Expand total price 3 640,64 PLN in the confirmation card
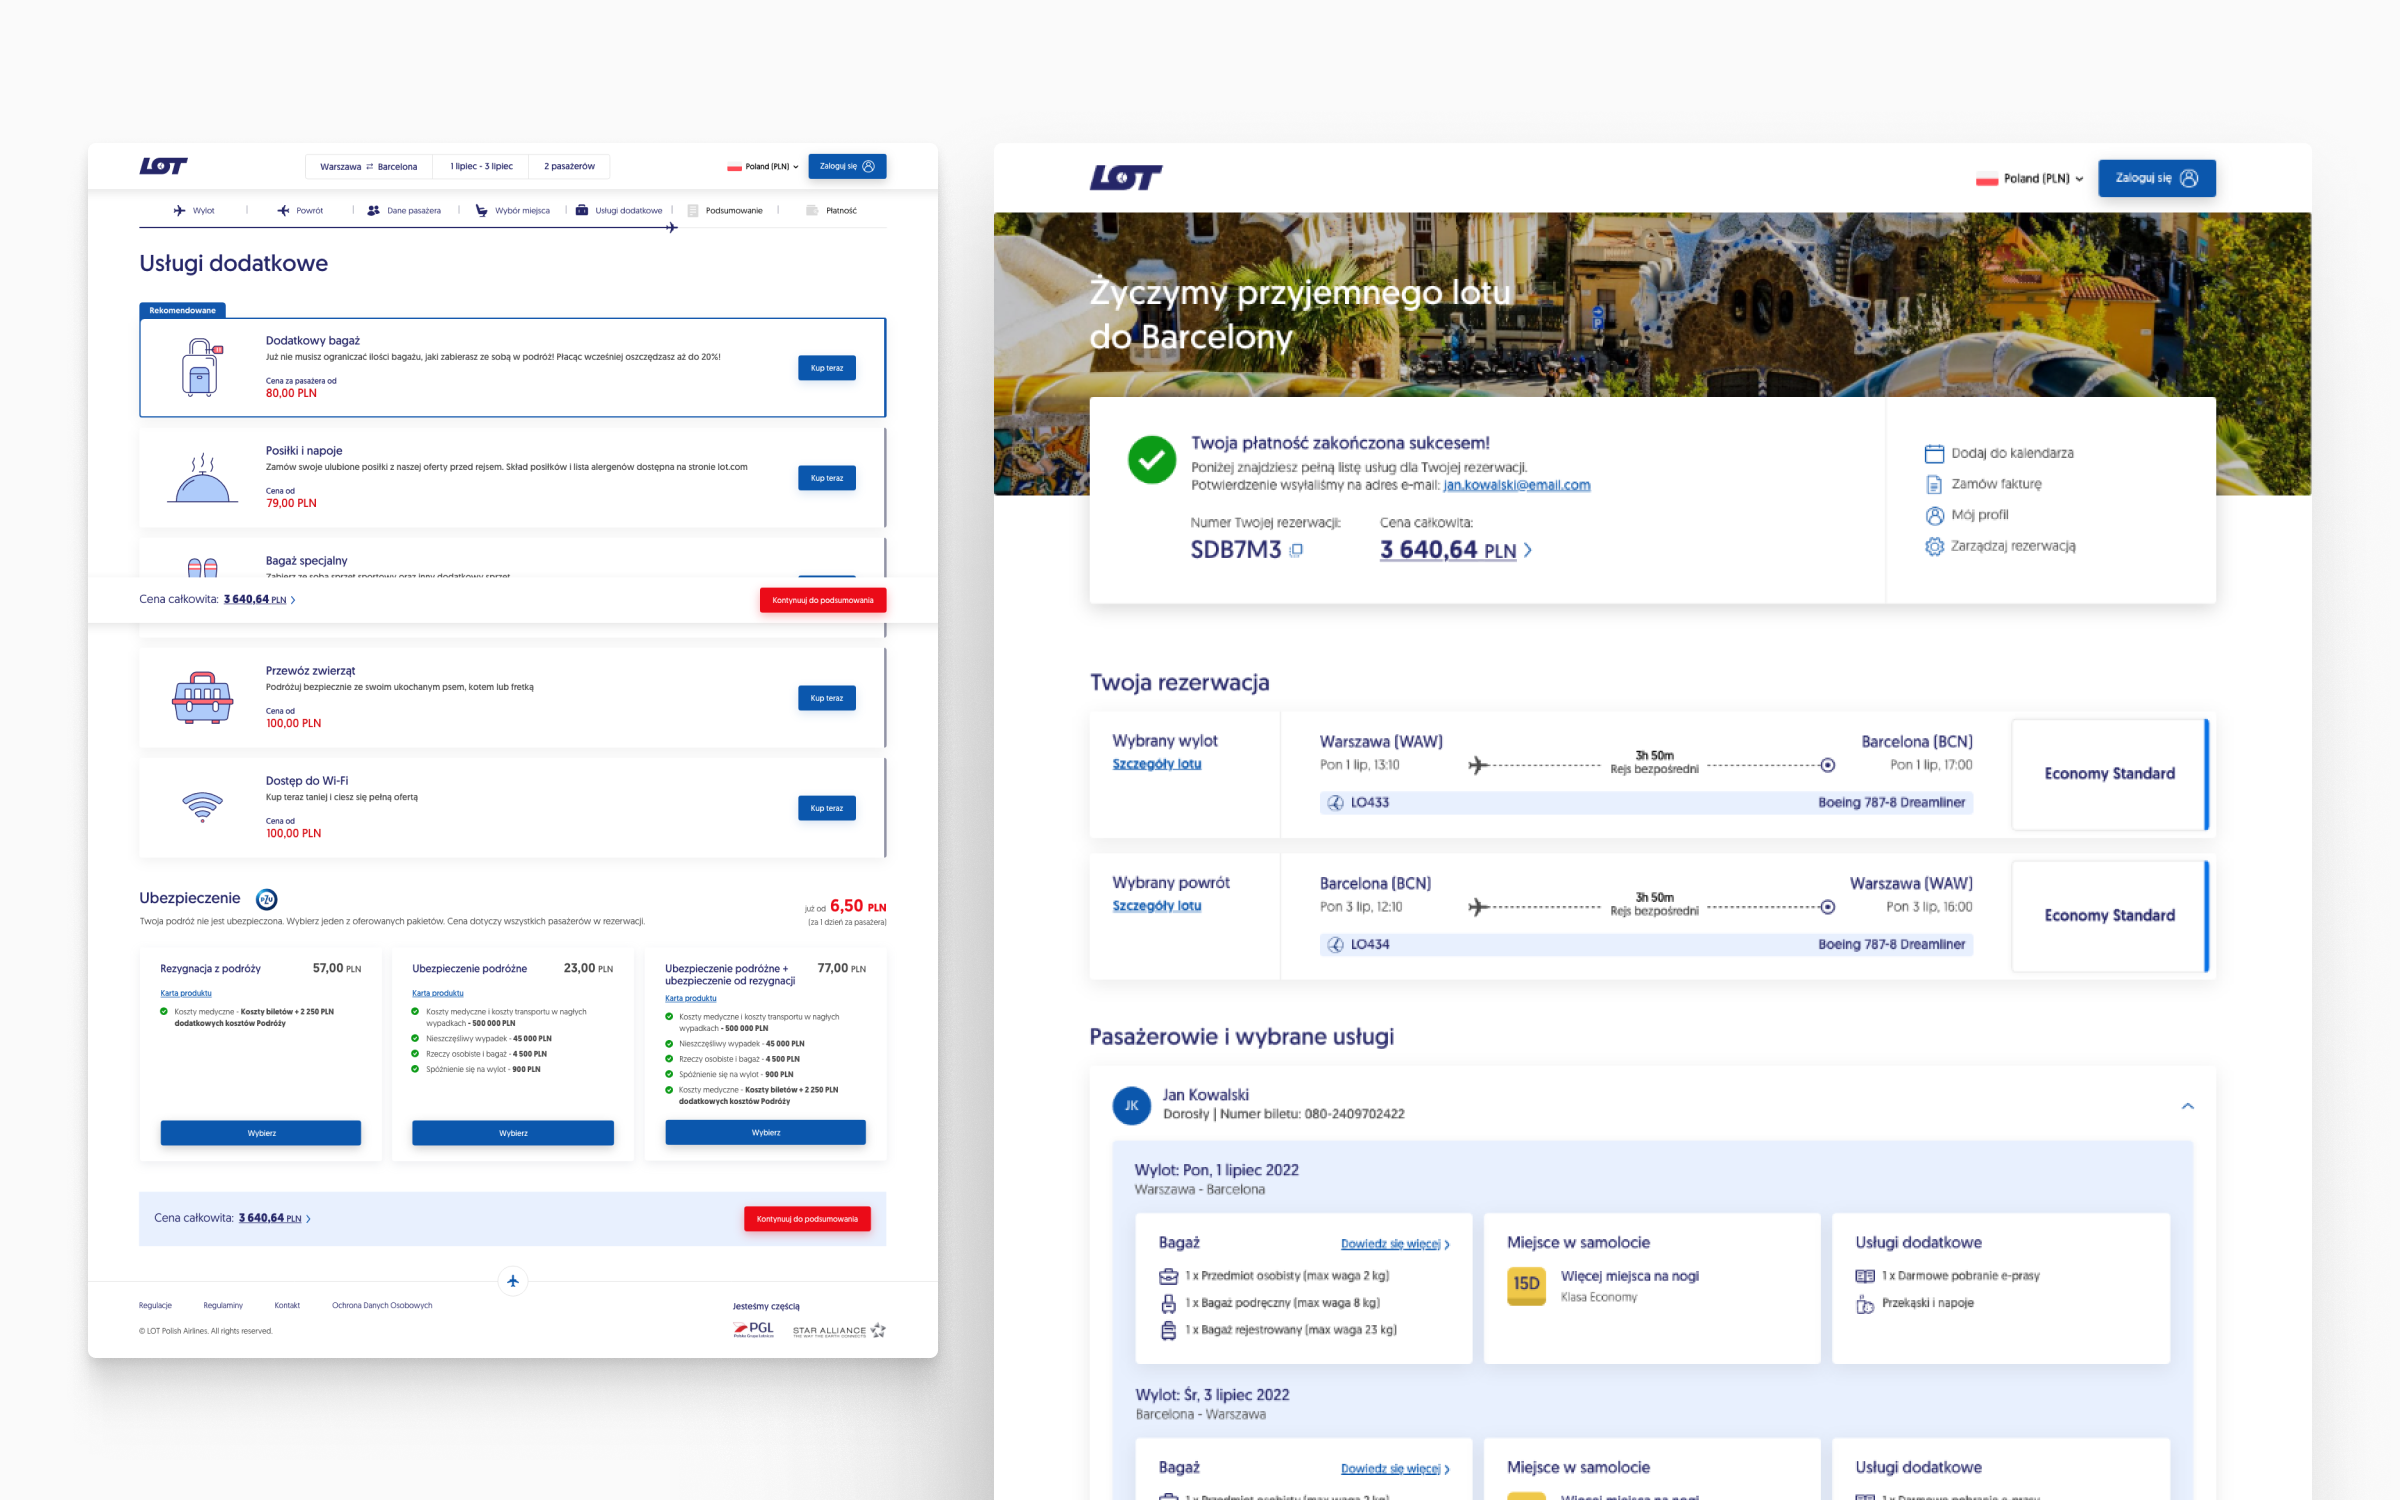 (x=1455, y=550)
